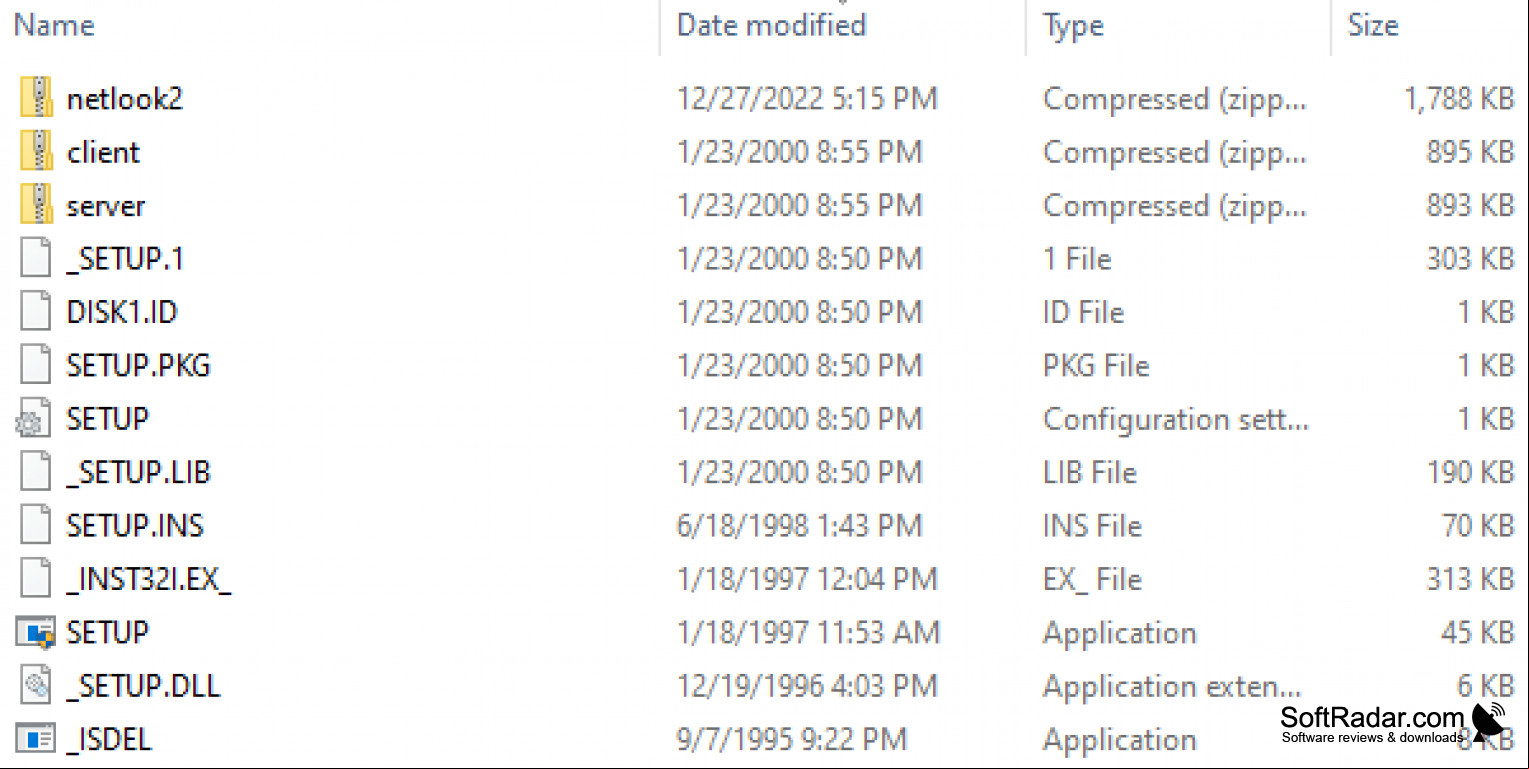Select the _SETUP.LIB file name

tap(138, 472)
